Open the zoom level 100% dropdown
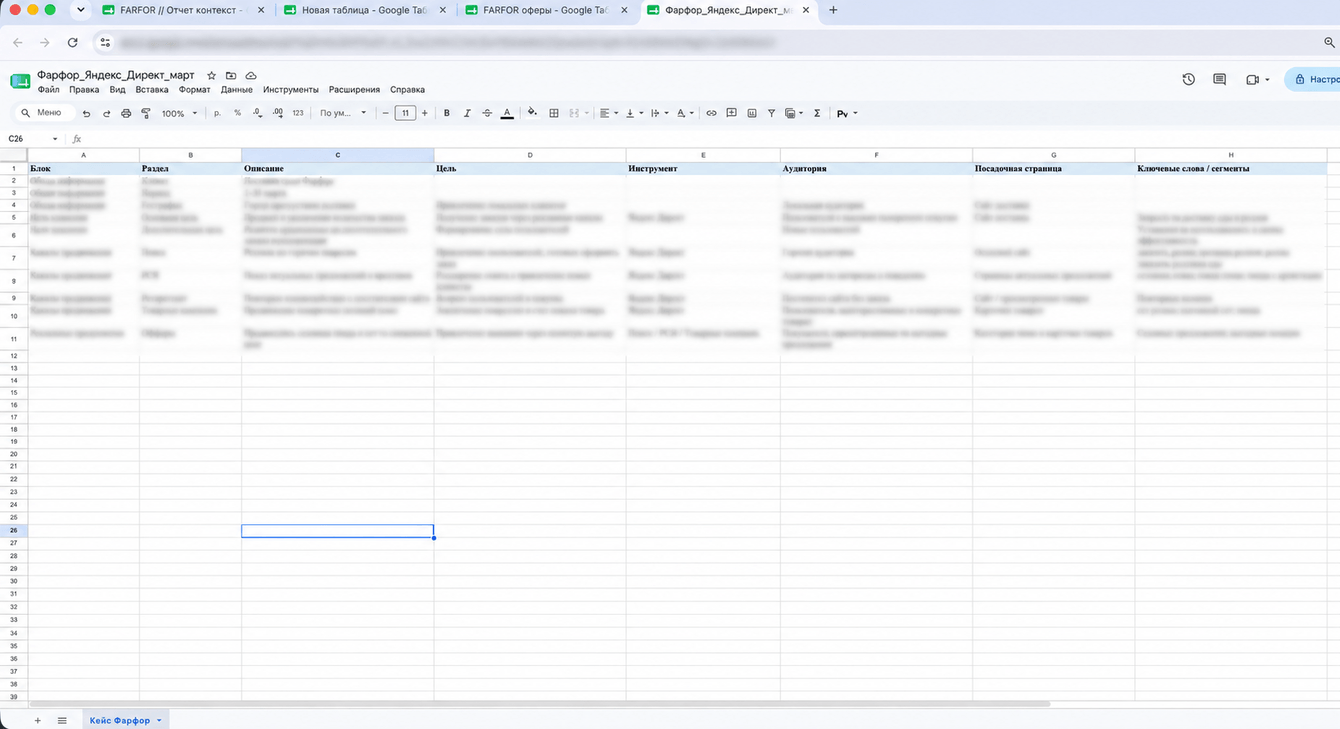The image size is (1340, 729). [x=180, y=113]
